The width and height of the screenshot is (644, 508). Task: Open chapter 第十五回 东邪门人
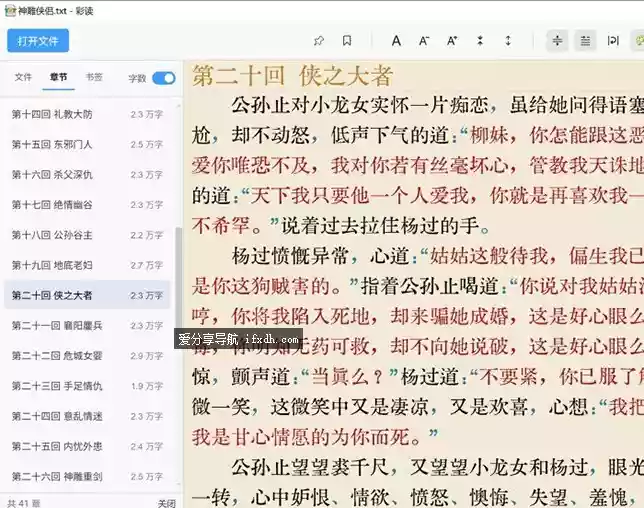(x=87, y=145)
